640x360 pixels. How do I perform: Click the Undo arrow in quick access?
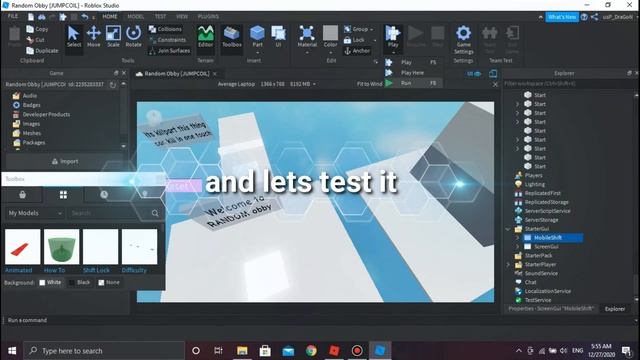point(84,17)
